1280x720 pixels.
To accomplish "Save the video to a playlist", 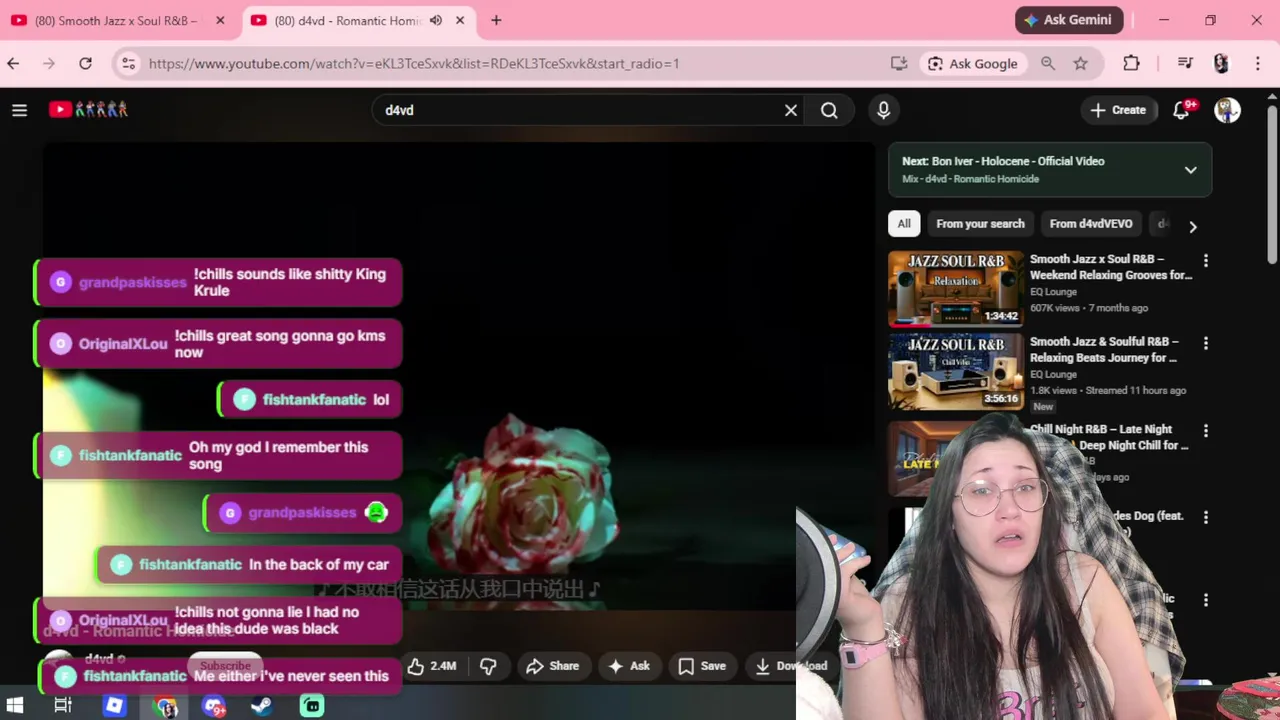I will (x=702, y=666).
